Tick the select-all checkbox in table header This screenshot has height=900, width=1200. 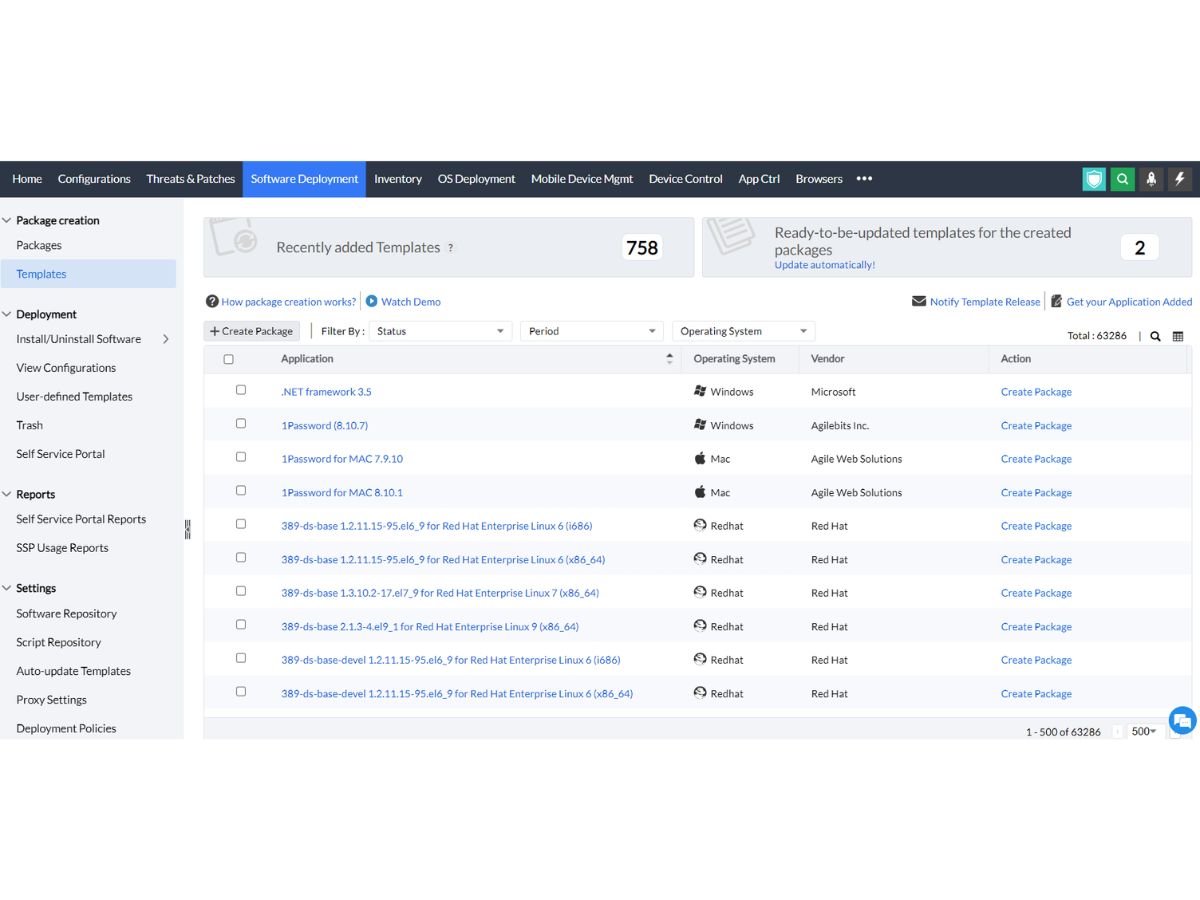coord(228,359)
